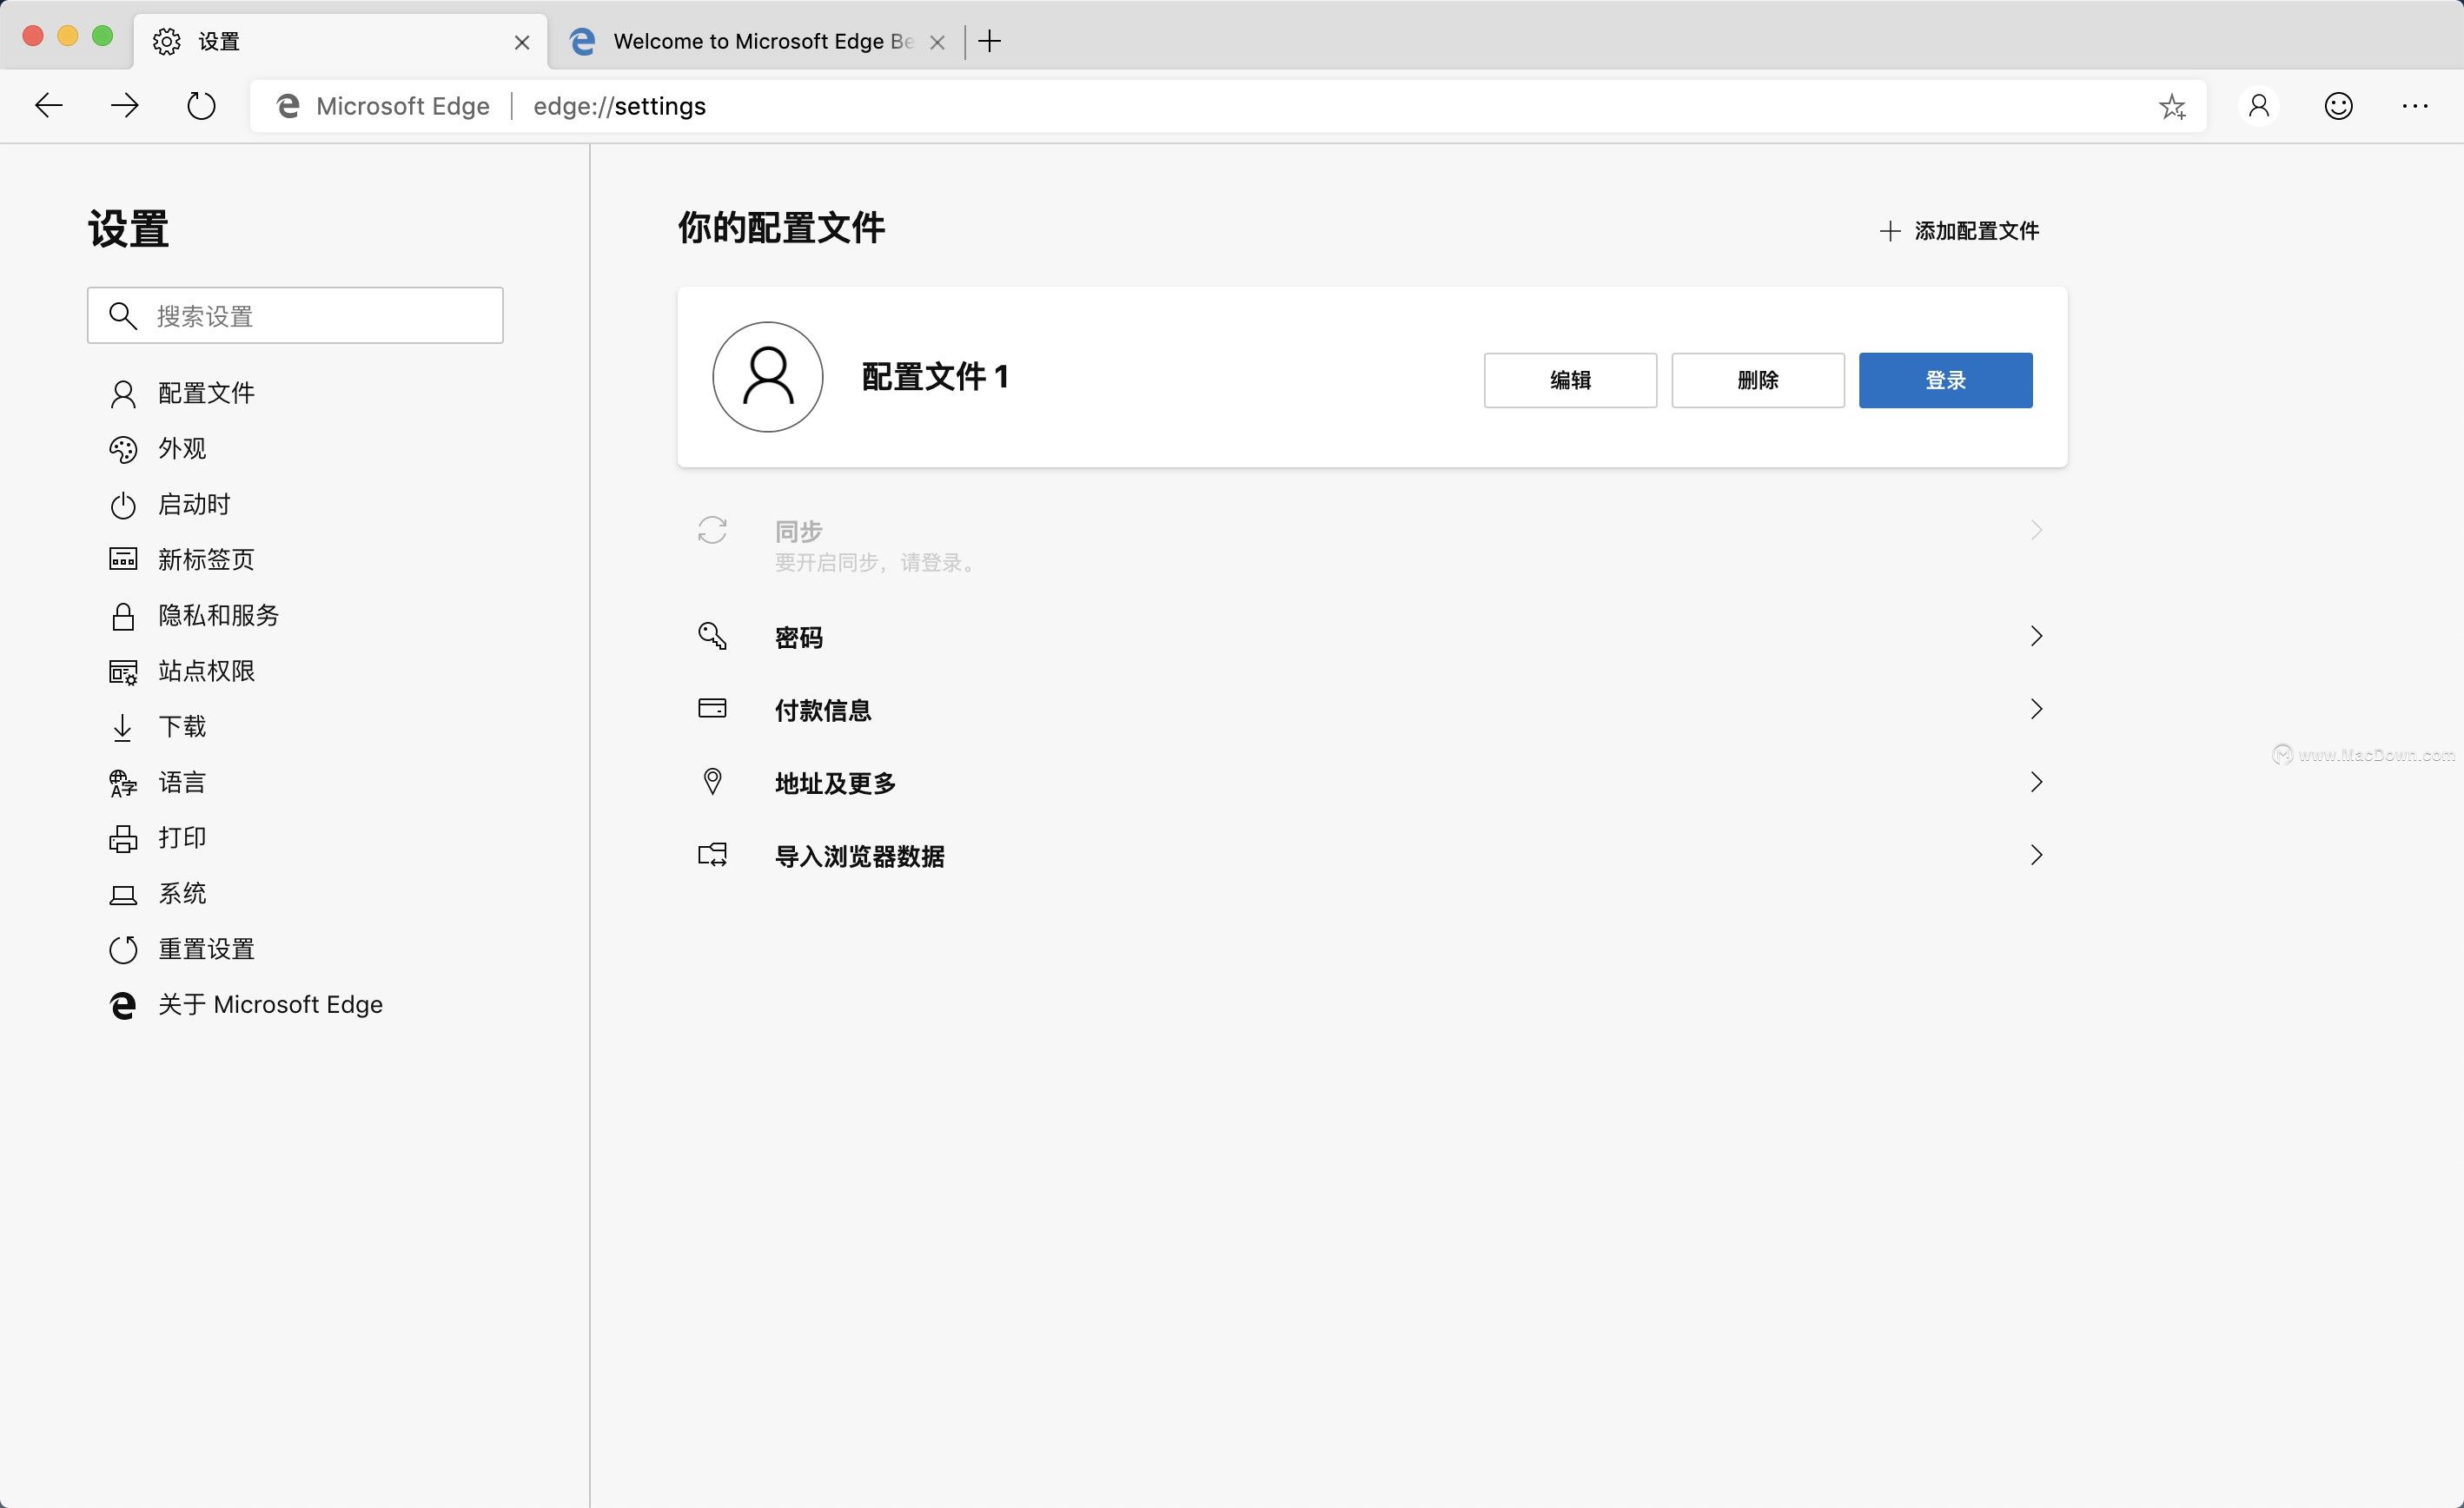This screenshot has width=2464, height=1508.
Task: Expand the 密码 passwords row chevron
Action: (2036, 636)
